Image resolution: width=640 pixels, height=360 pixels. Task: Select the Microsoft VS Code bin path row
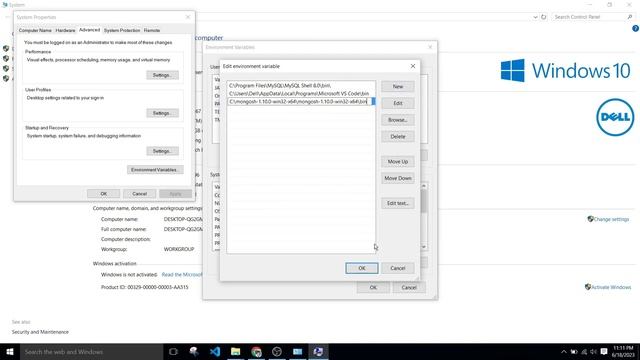pyautogui.click(x=301, y=93)
